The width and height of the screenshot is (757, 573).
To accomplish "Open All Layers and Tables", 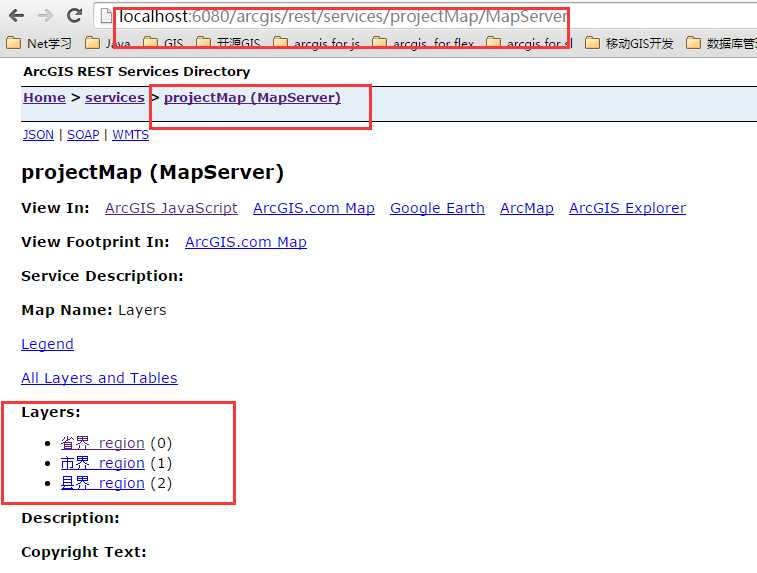I will (x=99, y=378).
